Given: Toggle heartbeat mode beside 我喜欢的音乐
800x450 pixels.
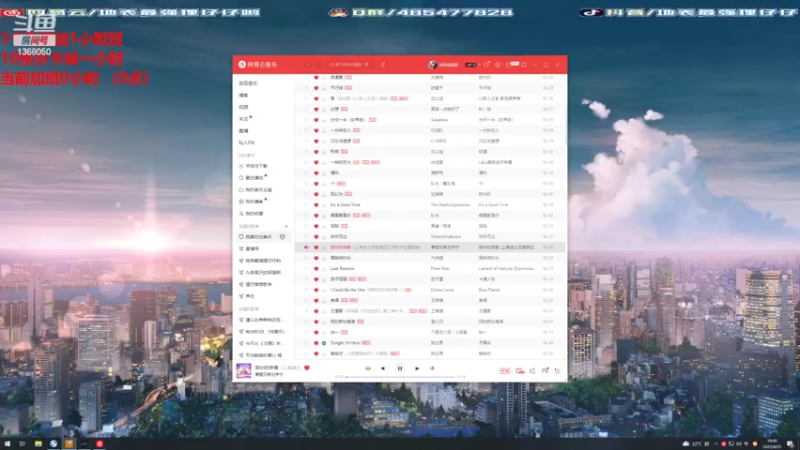Looking at the screenshot, I should coord(282,237).
